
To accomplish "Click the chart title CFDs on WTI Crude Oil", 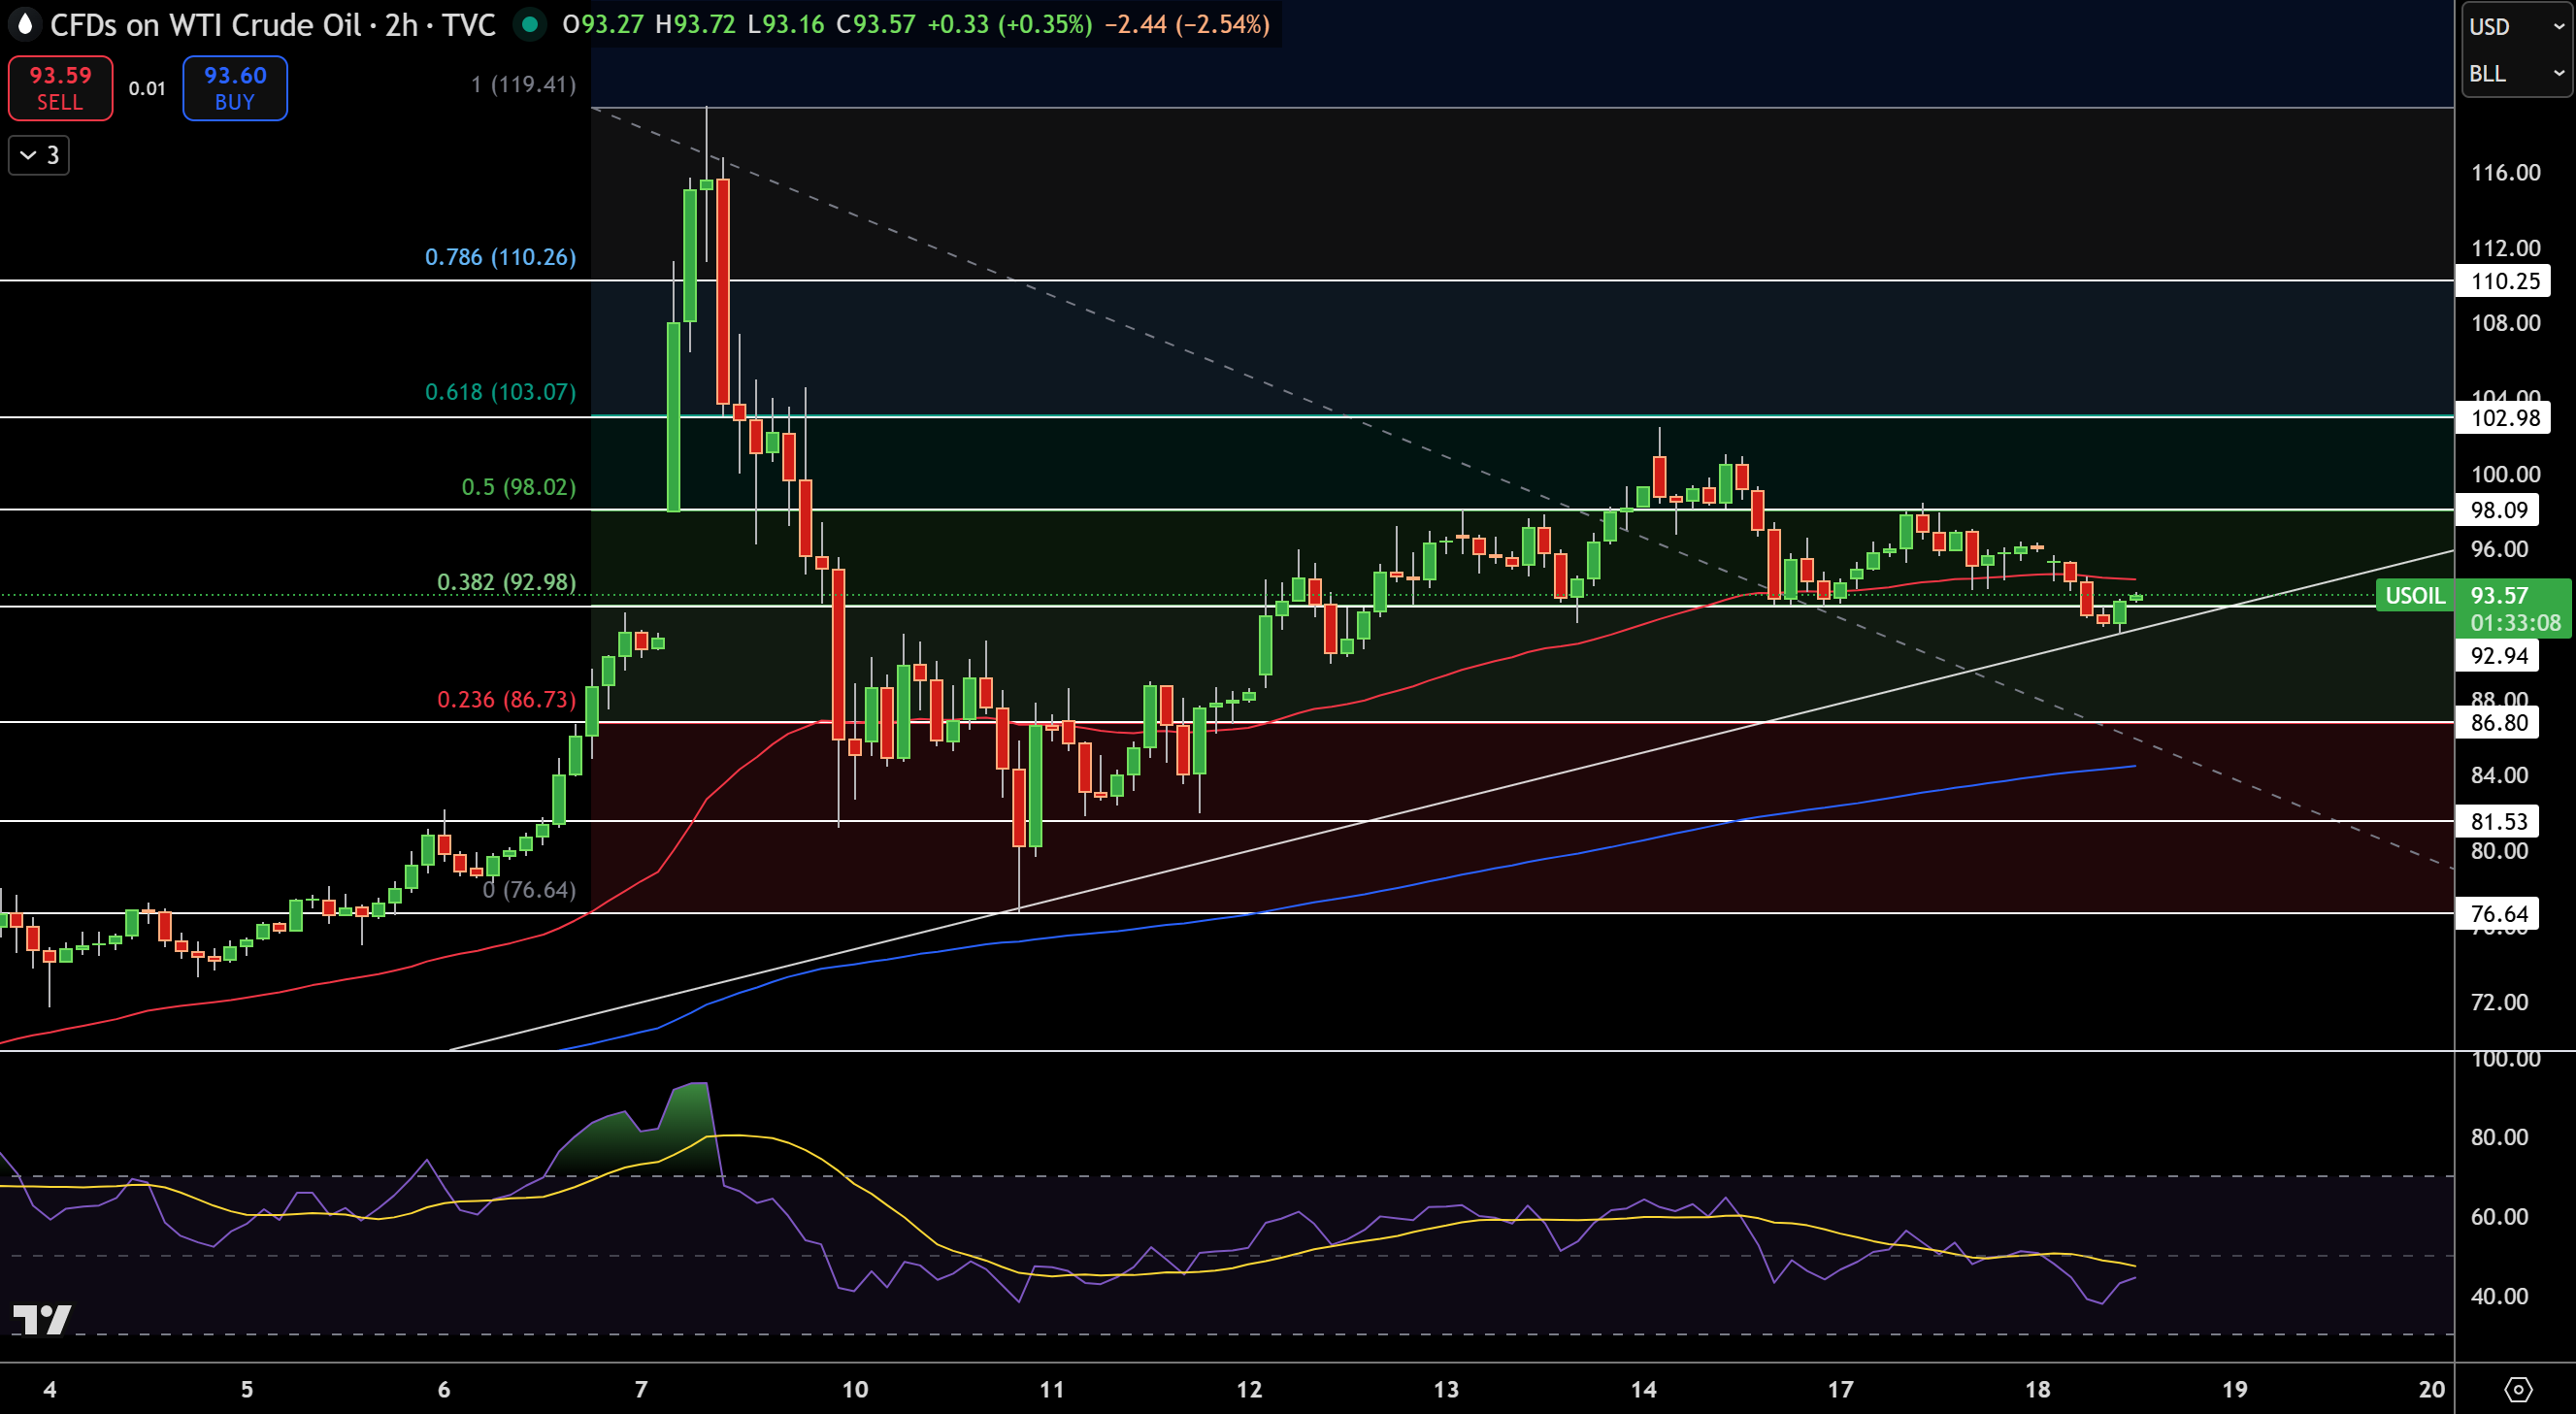I will (x=206, y=25).
